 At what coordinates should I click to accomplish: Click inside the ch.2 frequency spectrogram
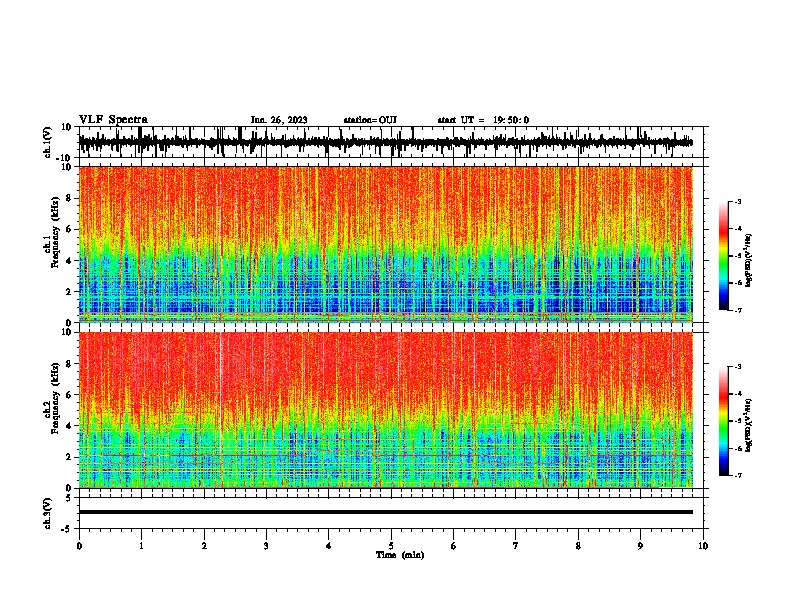coord(386,410)
